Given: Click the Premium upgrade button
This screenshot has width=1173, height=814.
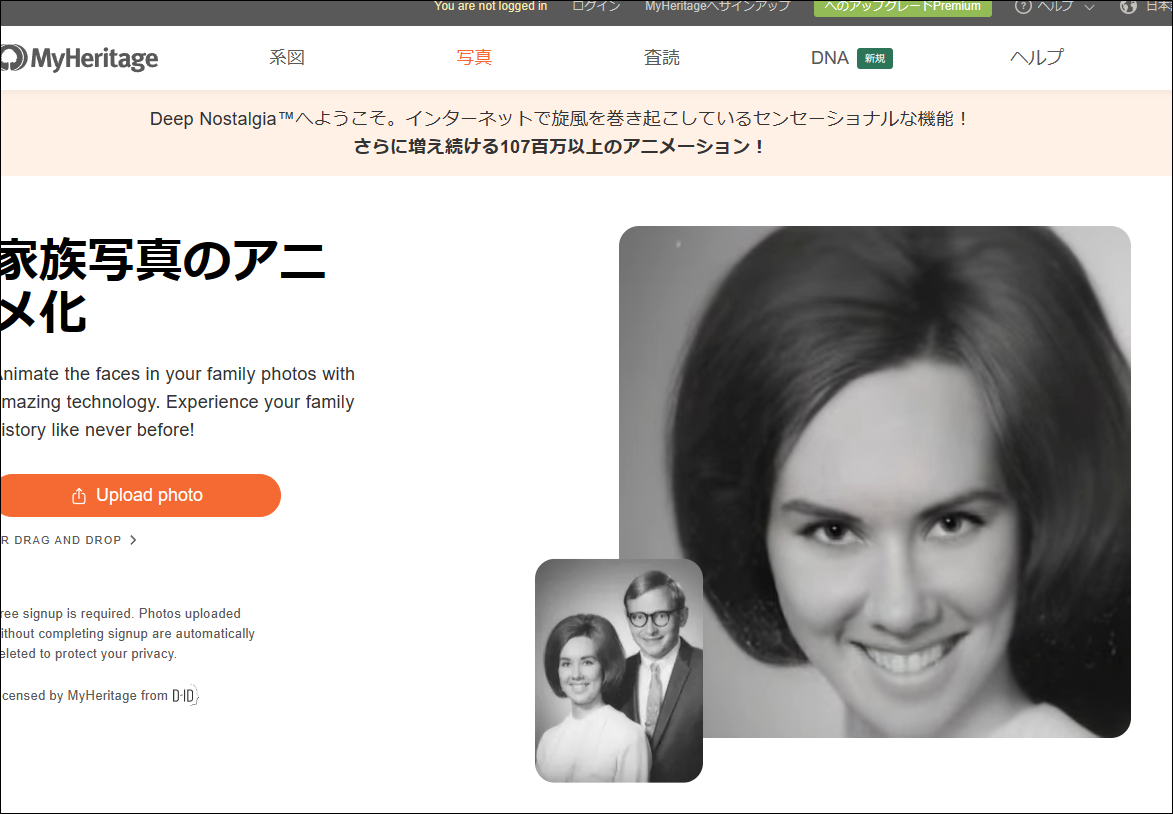Looking at the screenshot, I should tap(902, 7).
